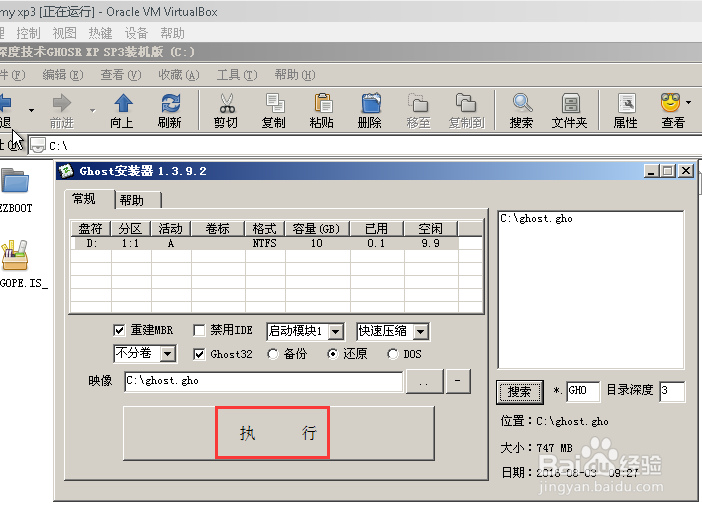The height and width of the screenshot is (512, 702).
Task: Toggle the 文件夹 folders pane icon
Action: click(570, 103)
